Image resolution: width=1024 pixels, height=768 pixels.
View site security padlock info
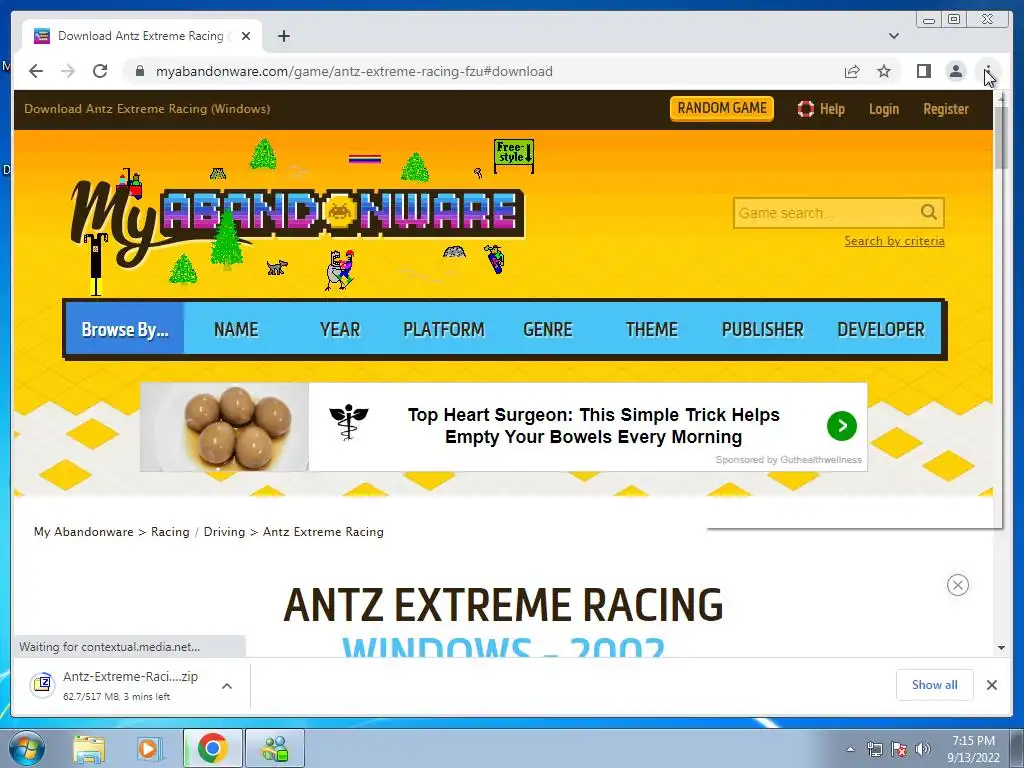139,71
